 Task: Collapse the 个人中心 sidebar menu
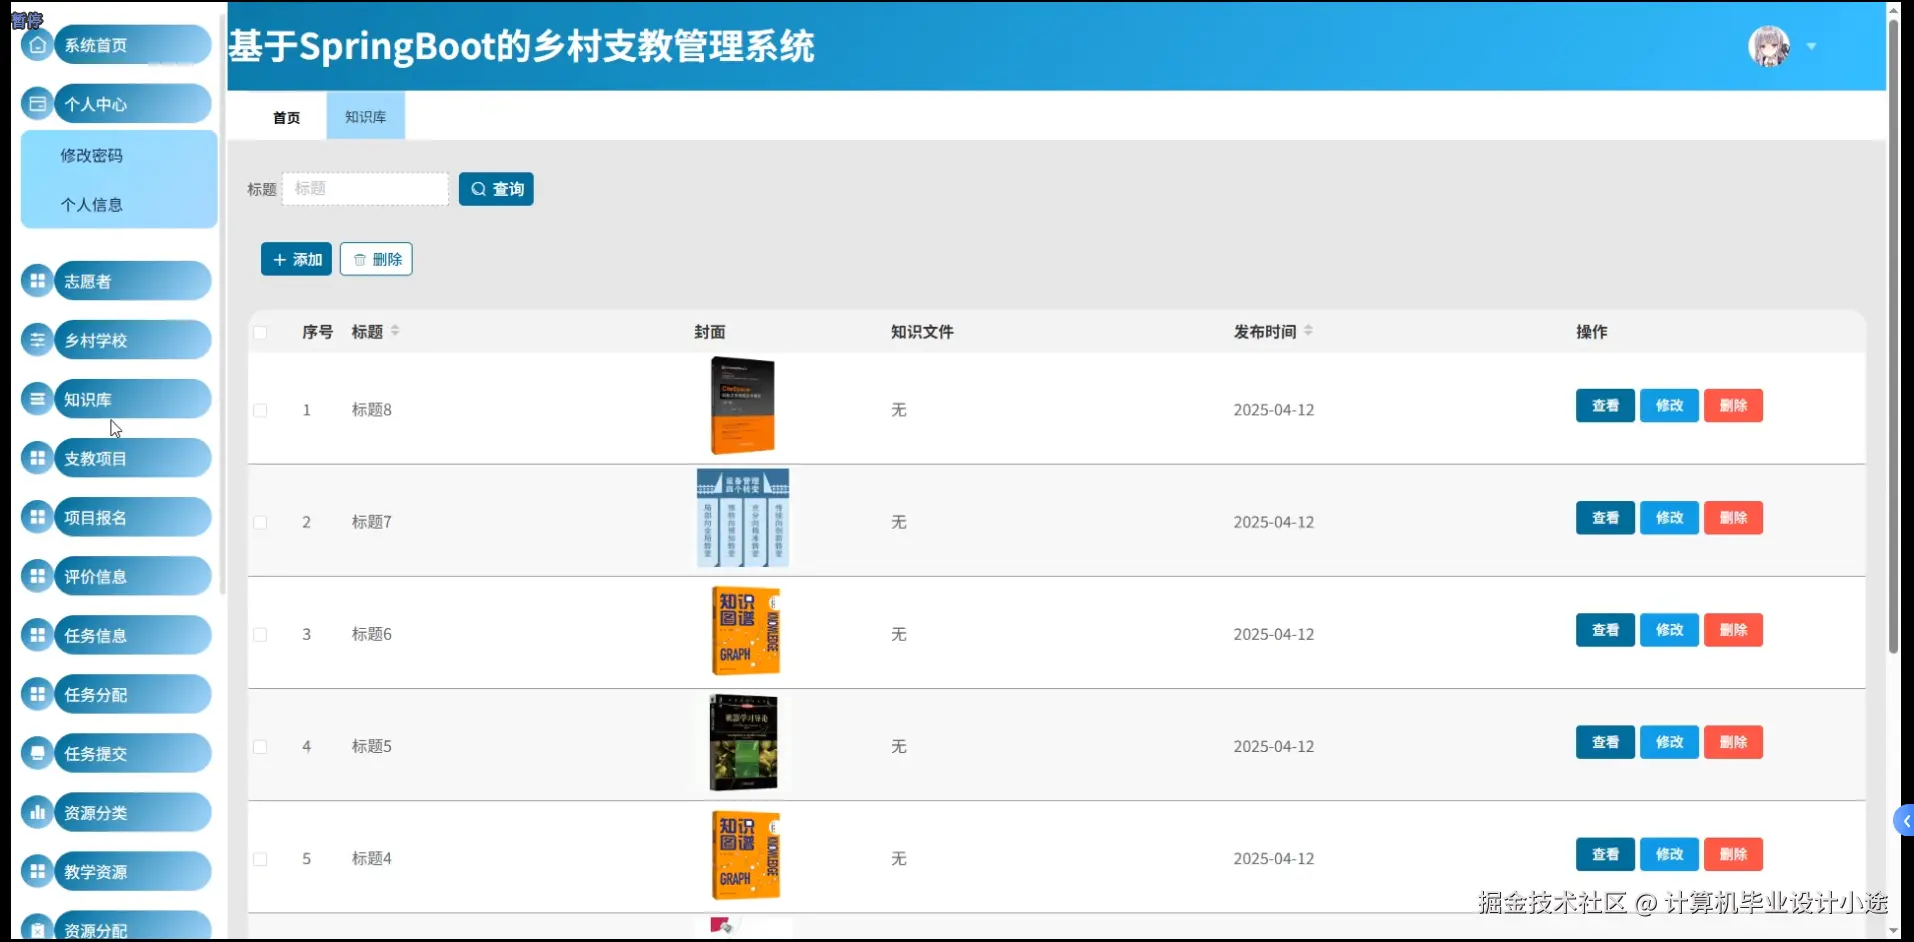(131, 104)
